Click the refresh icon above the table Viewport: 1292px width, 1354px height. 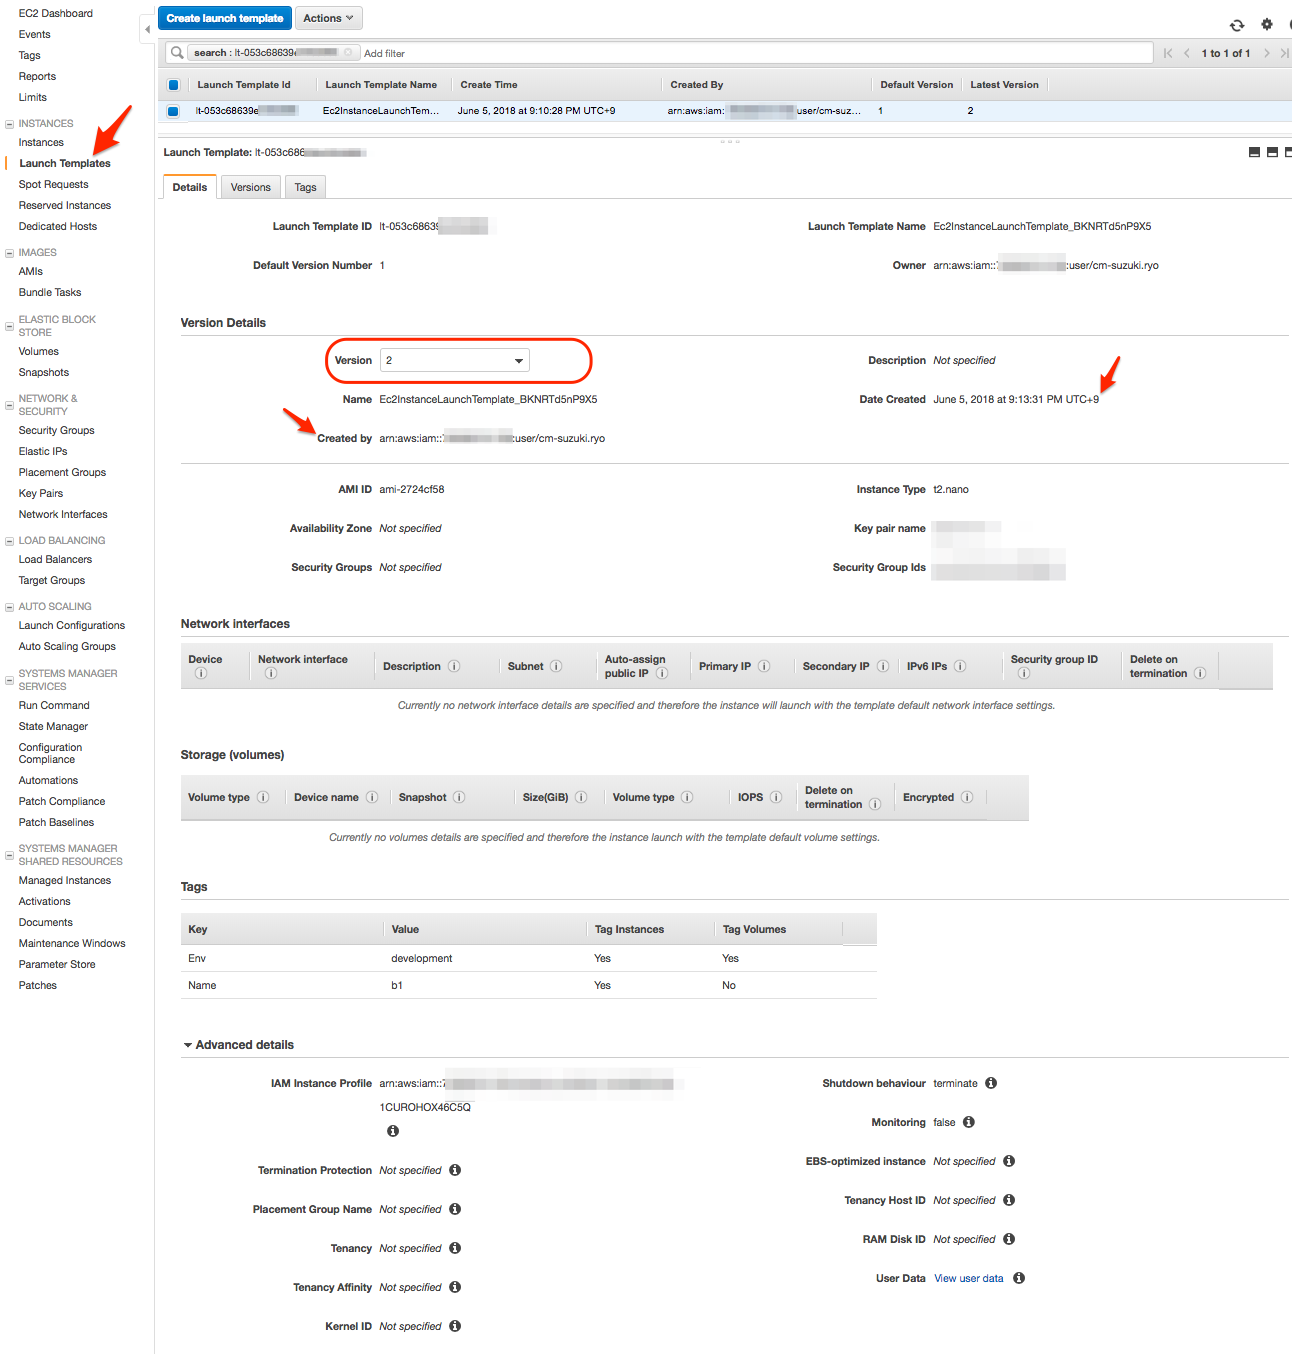click(1237, 25)
